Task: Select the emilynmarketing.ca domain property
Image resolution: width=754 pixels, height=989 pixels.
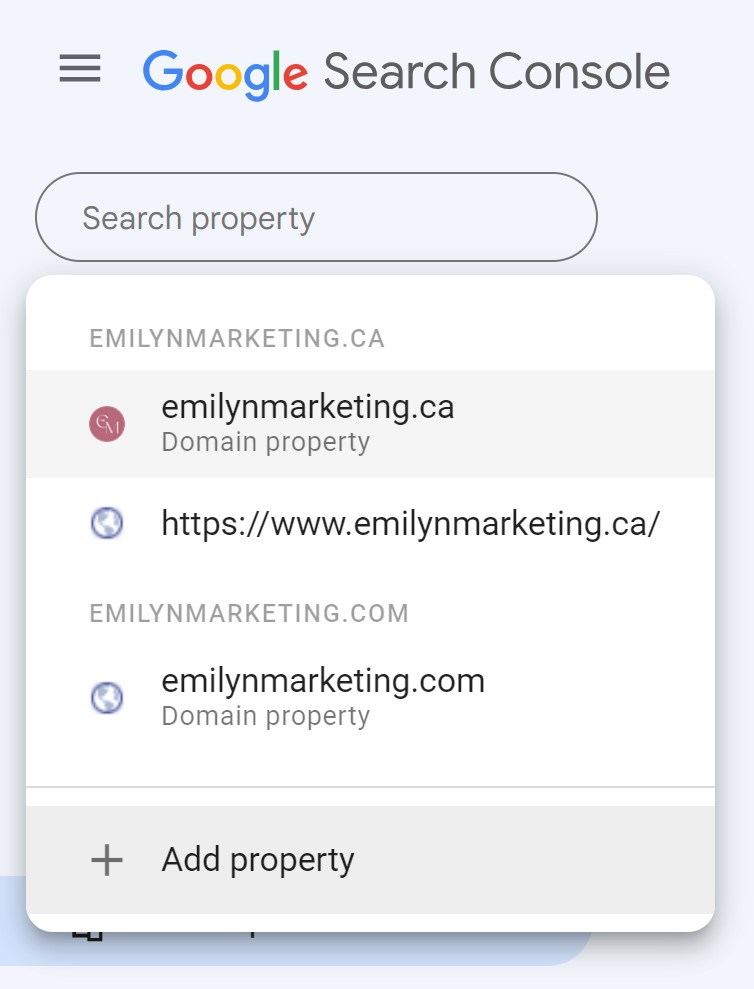Action: point(370,424)
